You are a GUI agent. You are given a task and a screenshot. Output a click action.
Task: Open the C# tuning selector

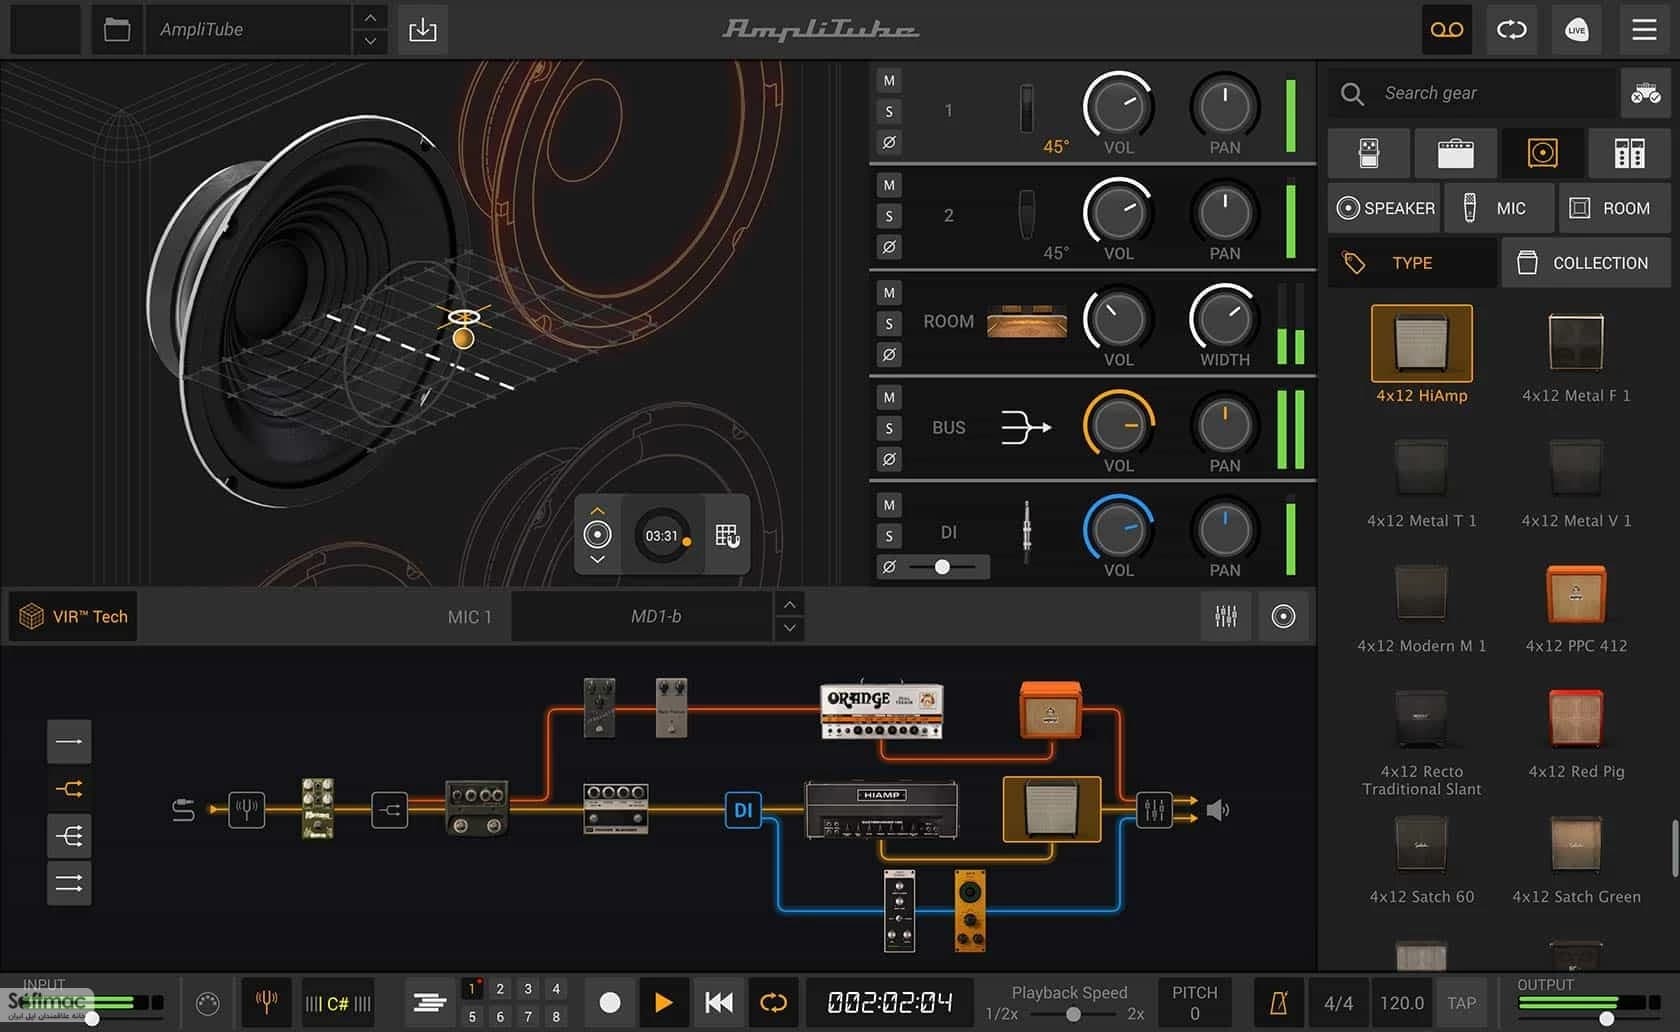coord(338,1003)
